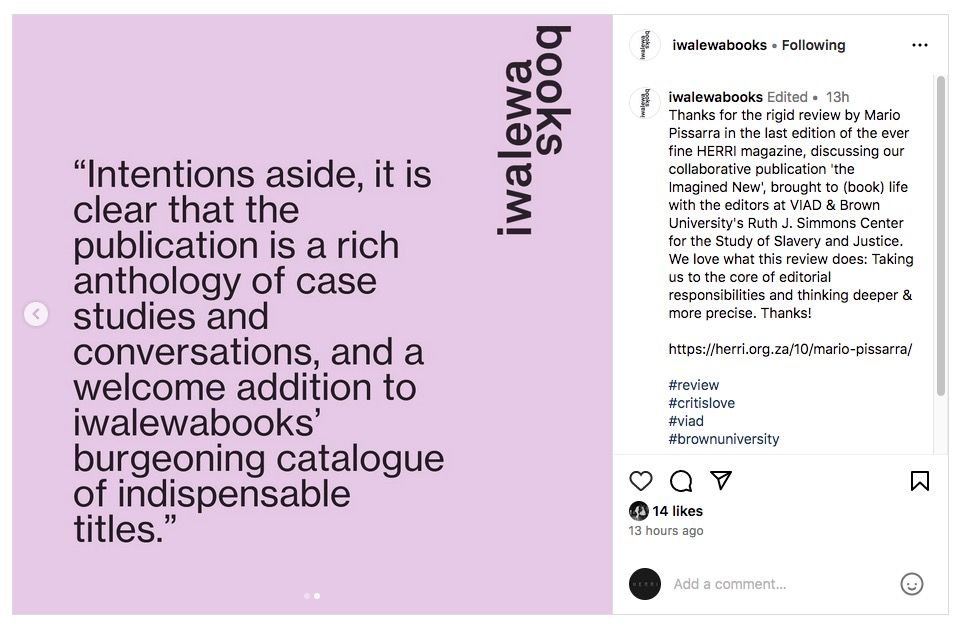Open comments with the speech bubble icon

coord(681,481)
